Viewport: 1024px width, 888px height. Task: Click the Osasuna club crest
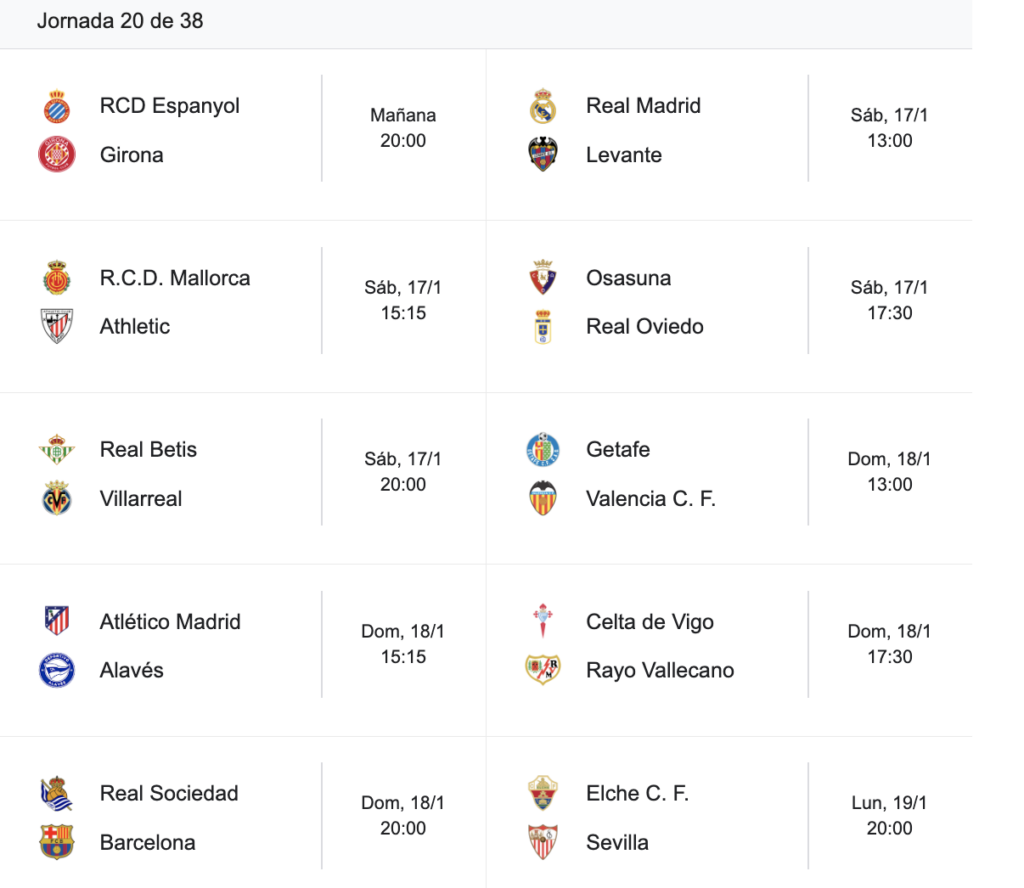(x=543, y=277)
